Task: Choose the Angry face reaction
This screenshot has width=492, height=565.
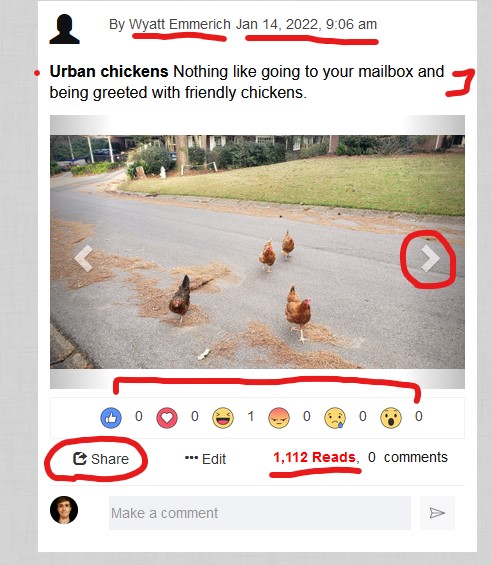Action: pos(279,418)
